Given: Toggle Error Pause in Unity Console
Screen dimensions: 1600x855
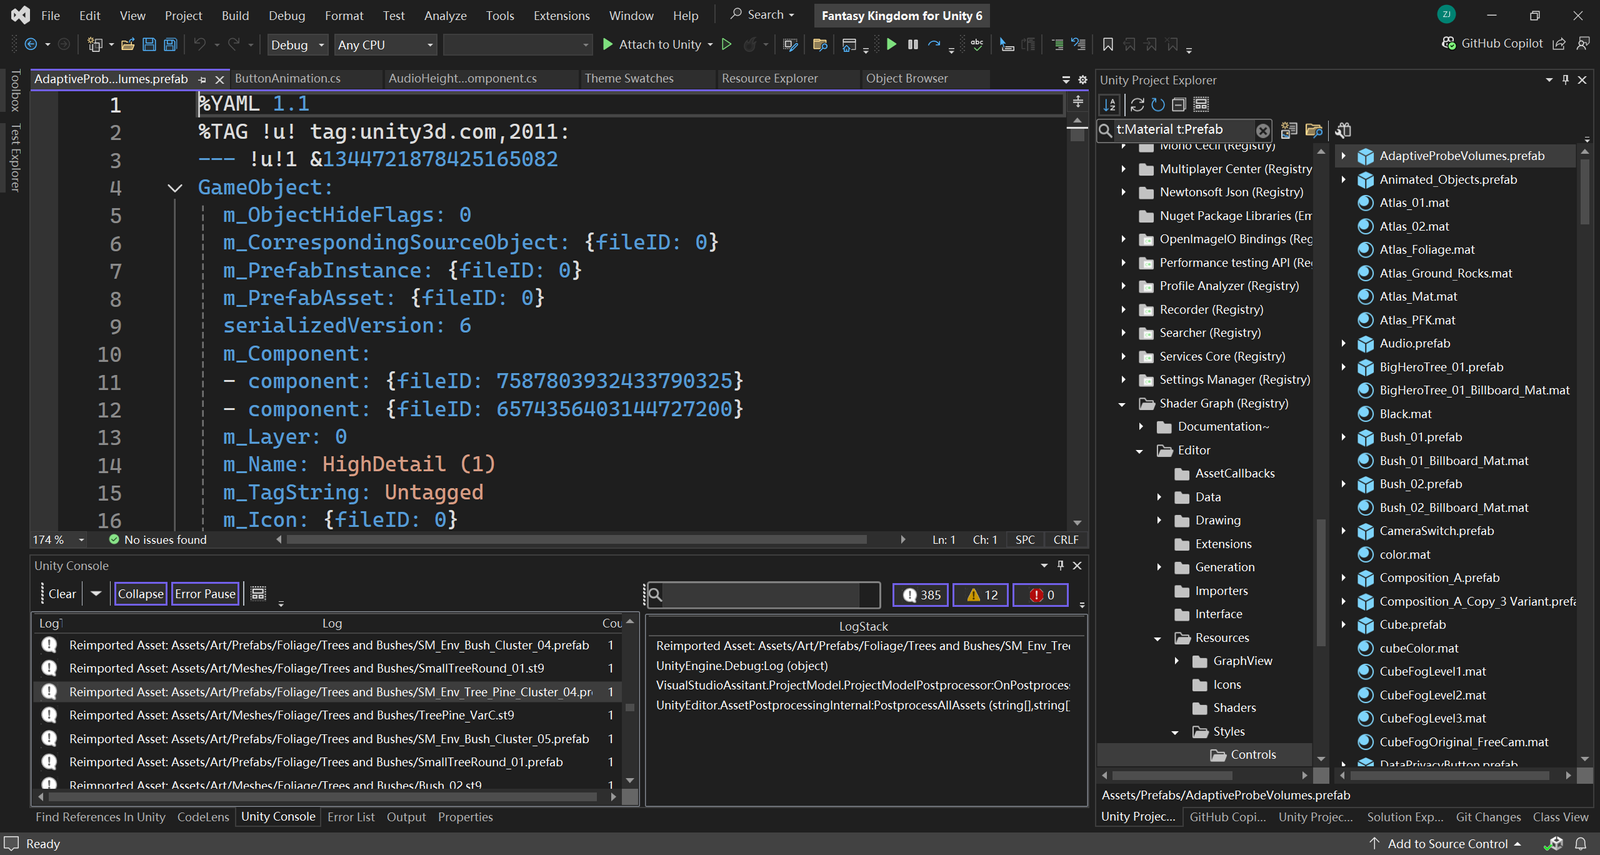Looking at the screenshot, I should click(x=205, y=594).
